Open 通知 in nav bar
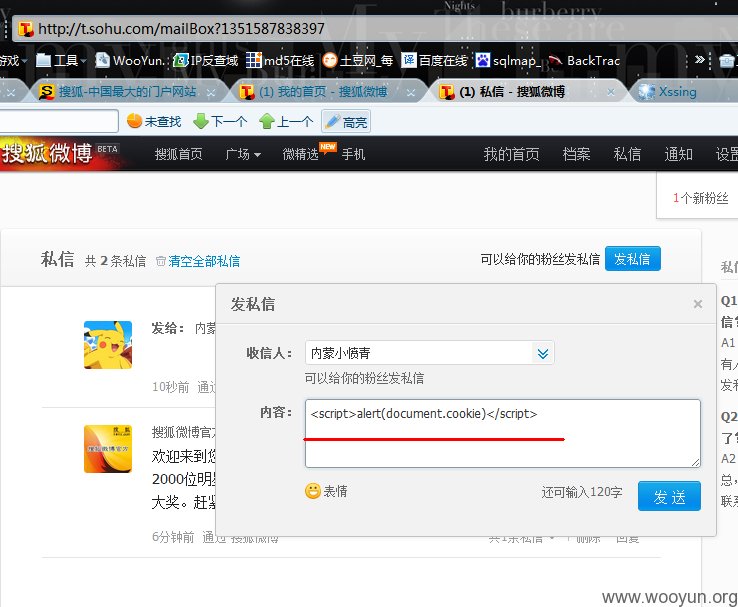The height and width of the screenshot is (607, 738). [678, 154]
